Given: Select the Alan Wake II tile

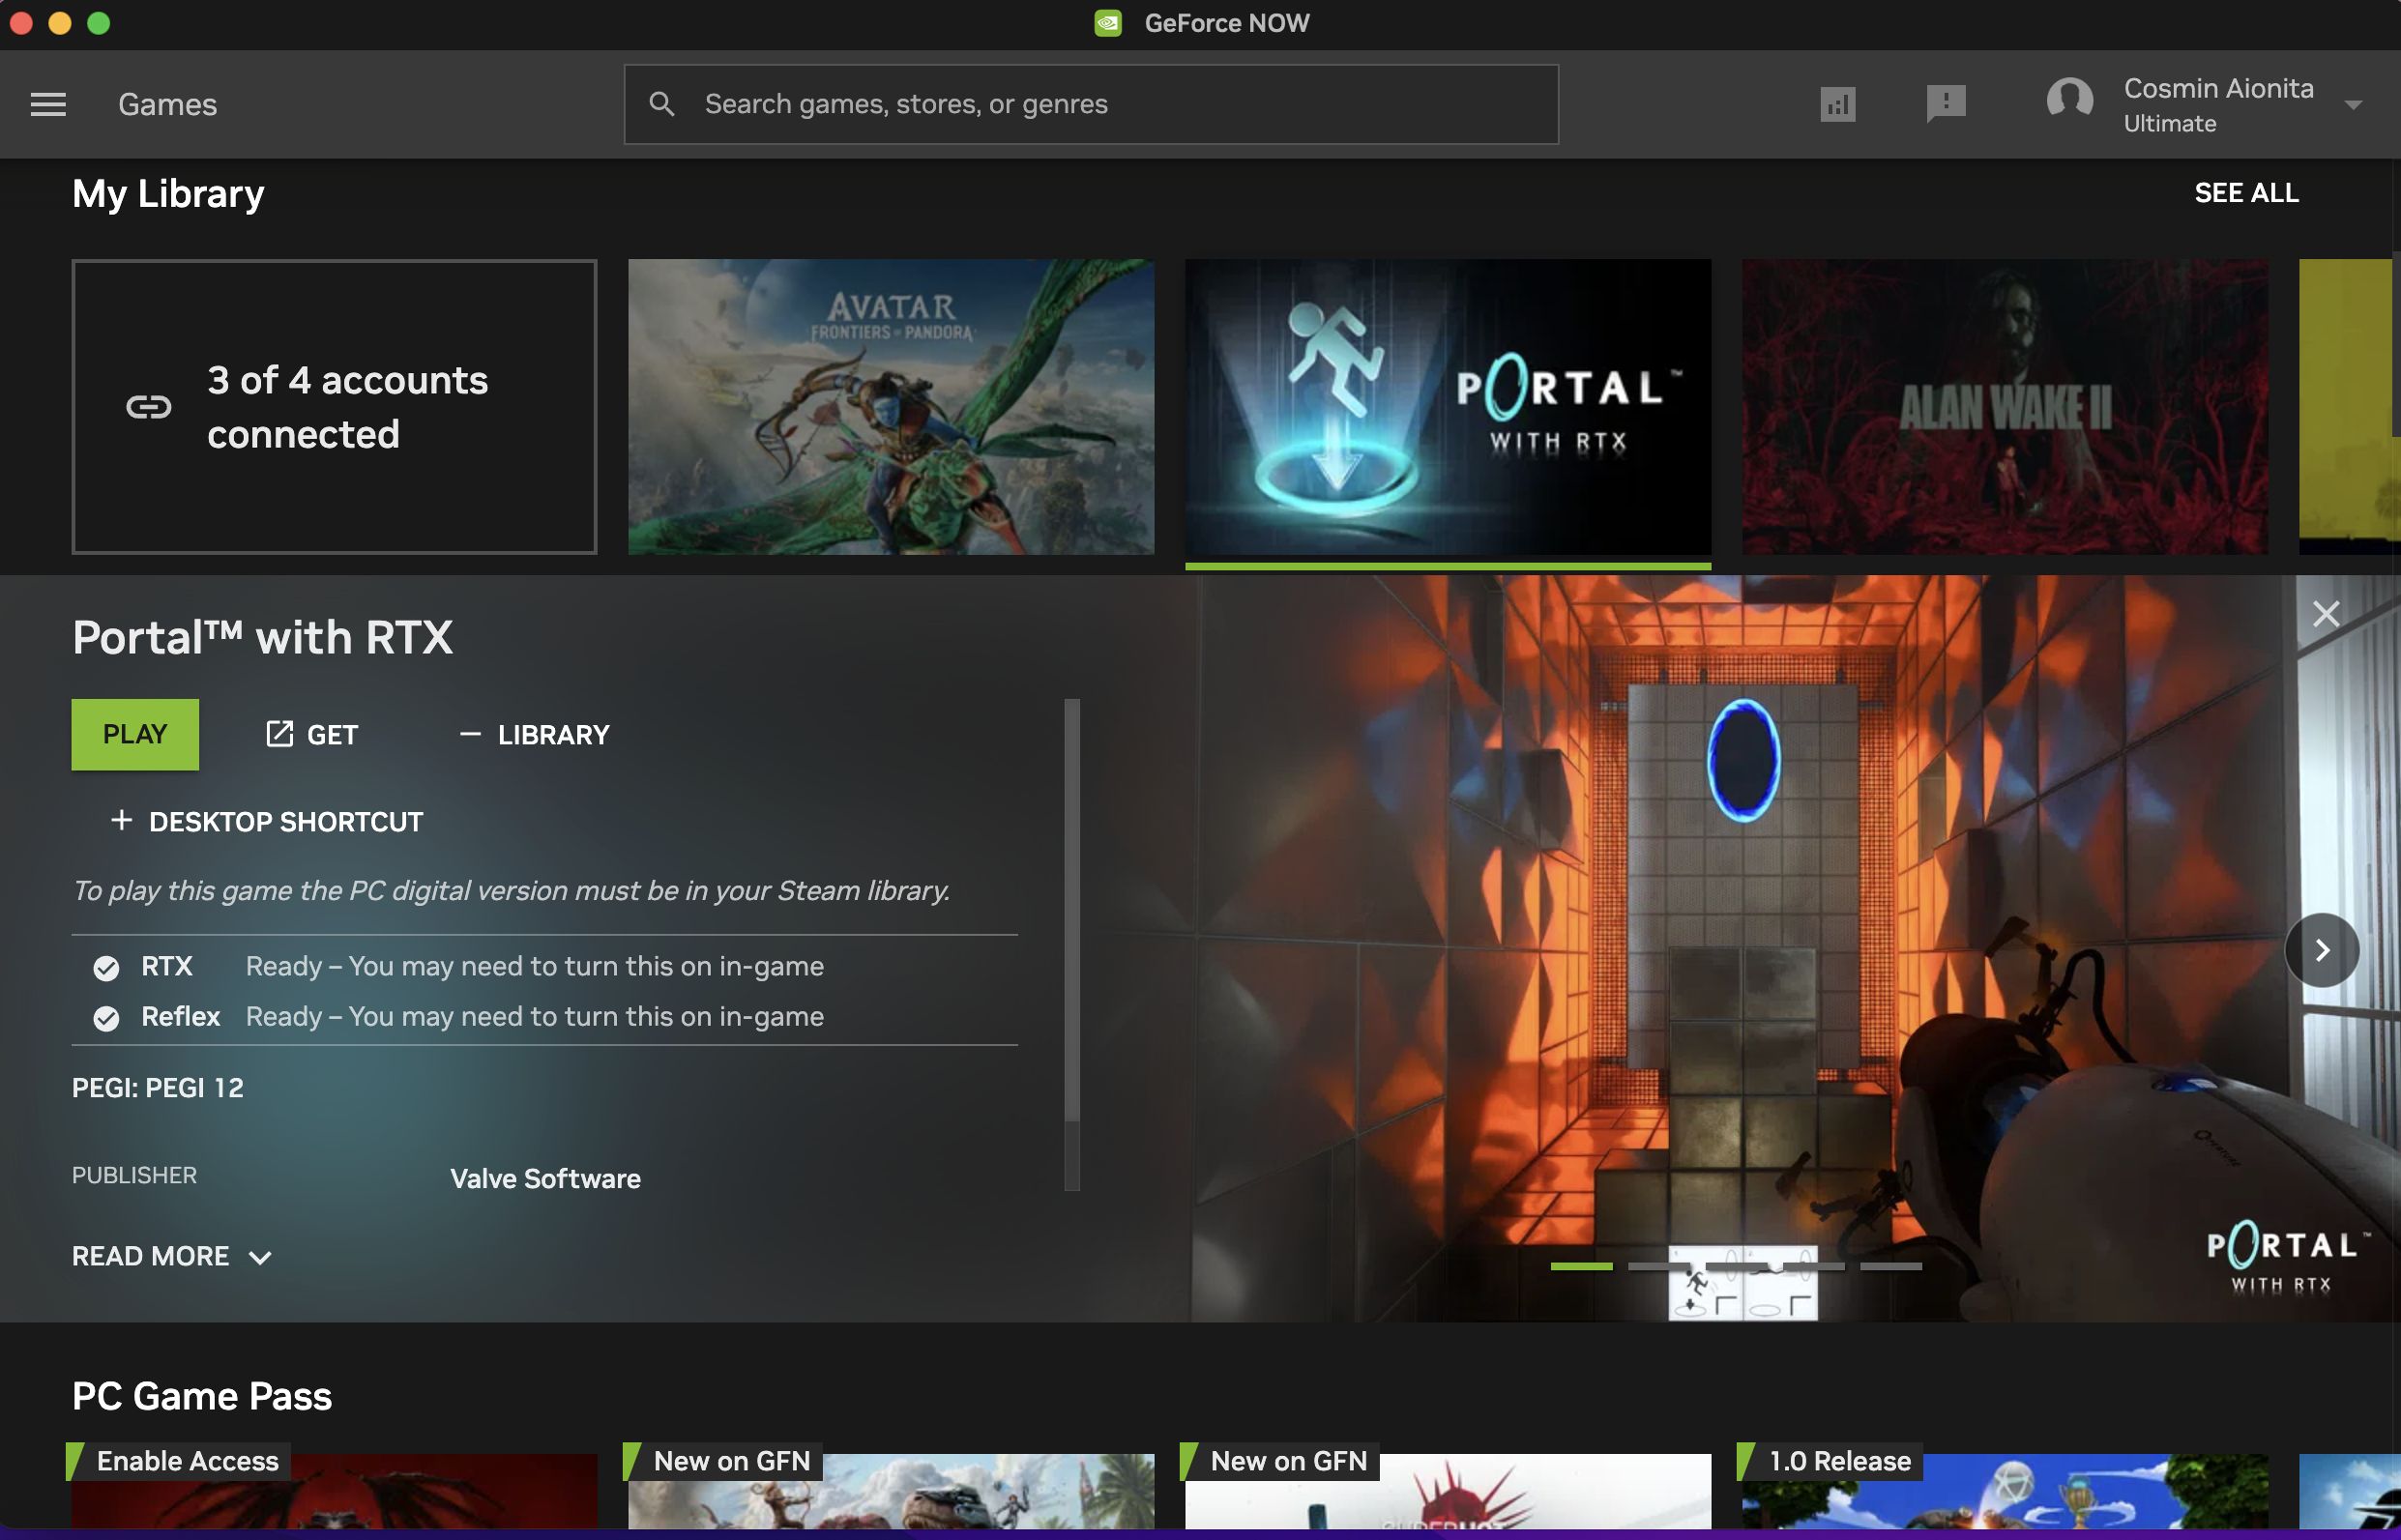Looking at the screenshot, I should coord(2004,407).
